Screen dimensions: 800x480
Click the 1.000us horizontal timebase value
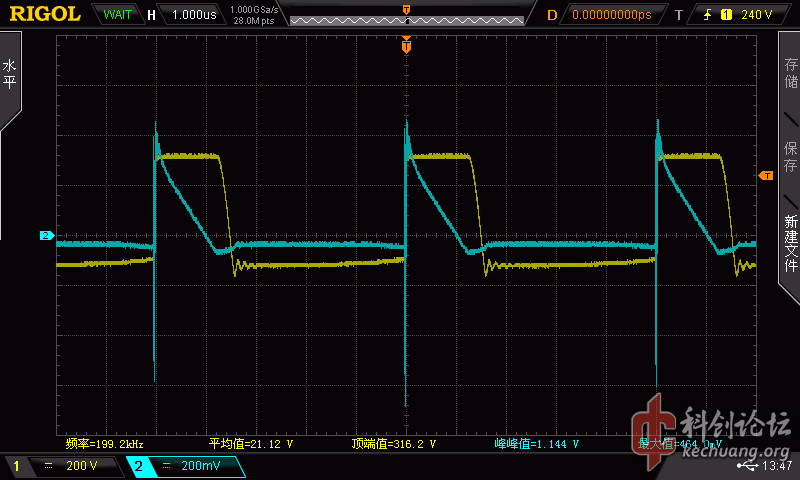click(194, 15)
